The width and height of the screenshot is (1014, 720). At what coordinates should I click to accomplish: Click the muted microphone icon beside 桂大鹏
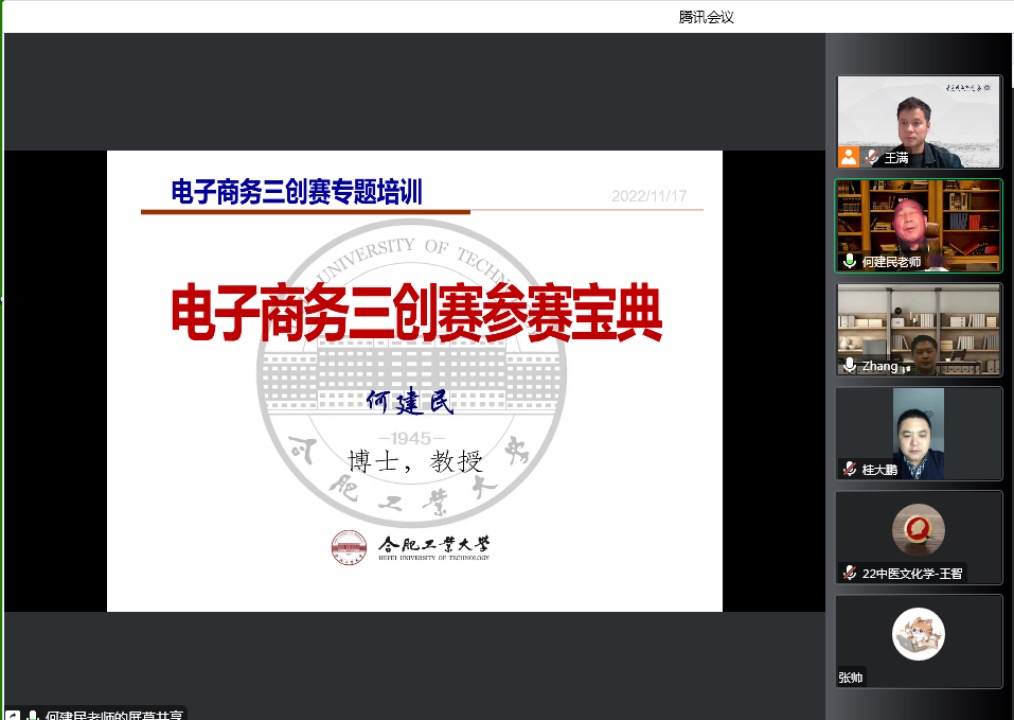(x=850, y=469)
